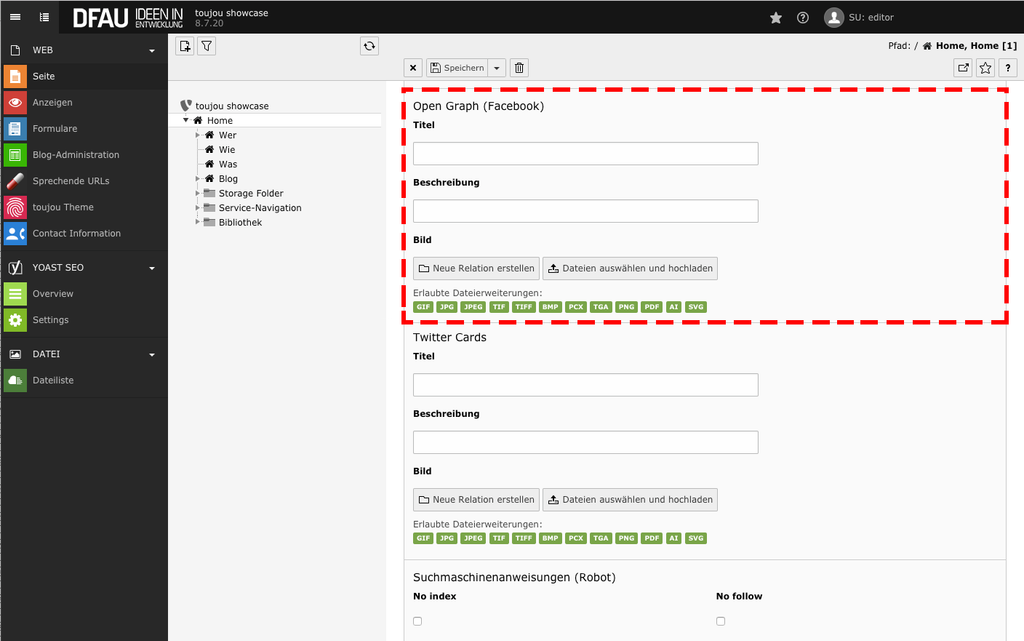Select the Wie page in tree
Image resolution: width=1024 pixels, height=641 pixels.
227,149
